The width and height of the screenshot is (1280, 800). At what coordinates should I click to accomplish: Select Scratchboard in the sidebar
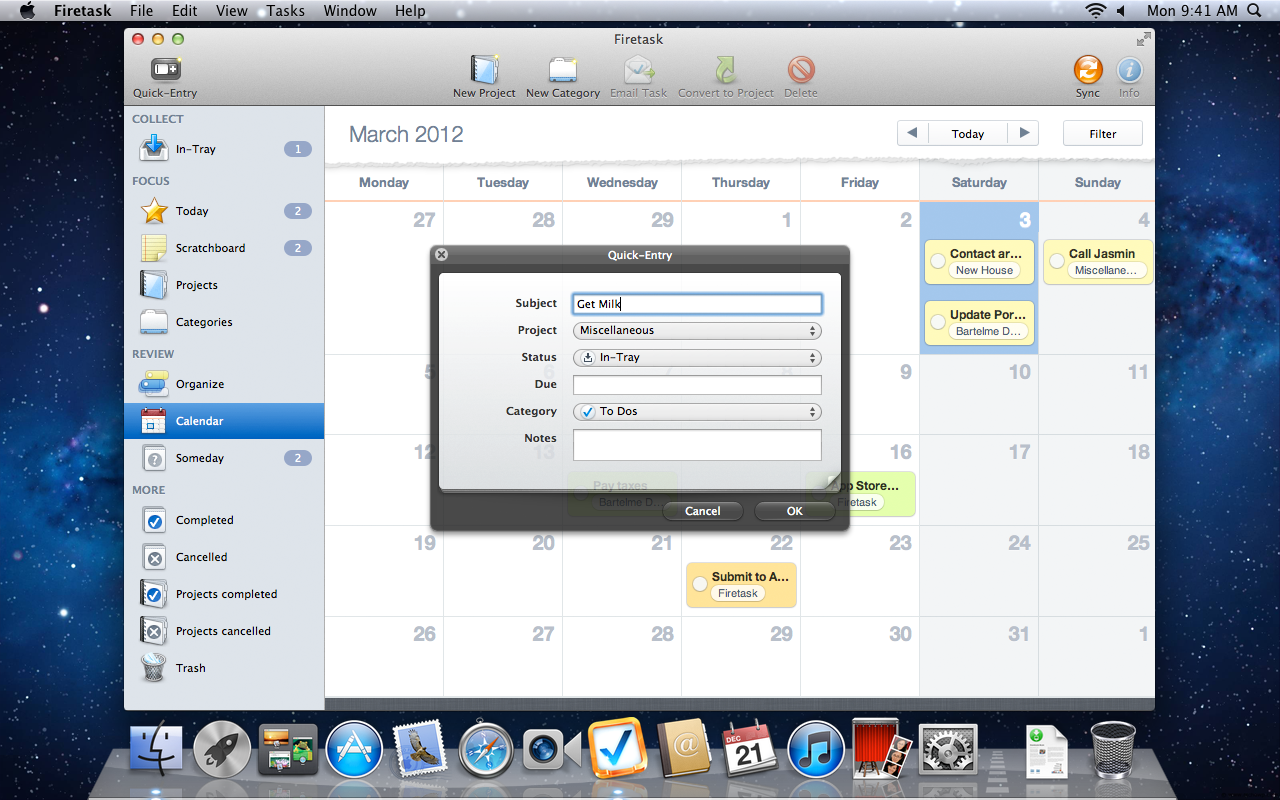pyautogui.click(x=210, y=248)
